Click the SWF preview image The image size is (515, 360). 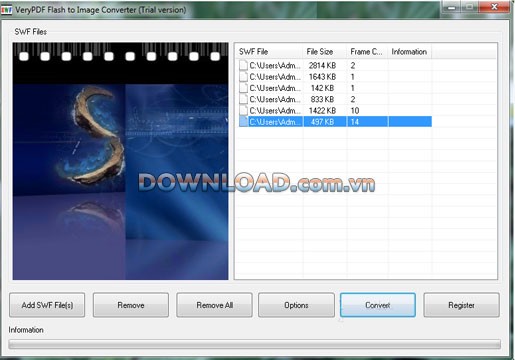pyautogui.click(x=121, y=161)
